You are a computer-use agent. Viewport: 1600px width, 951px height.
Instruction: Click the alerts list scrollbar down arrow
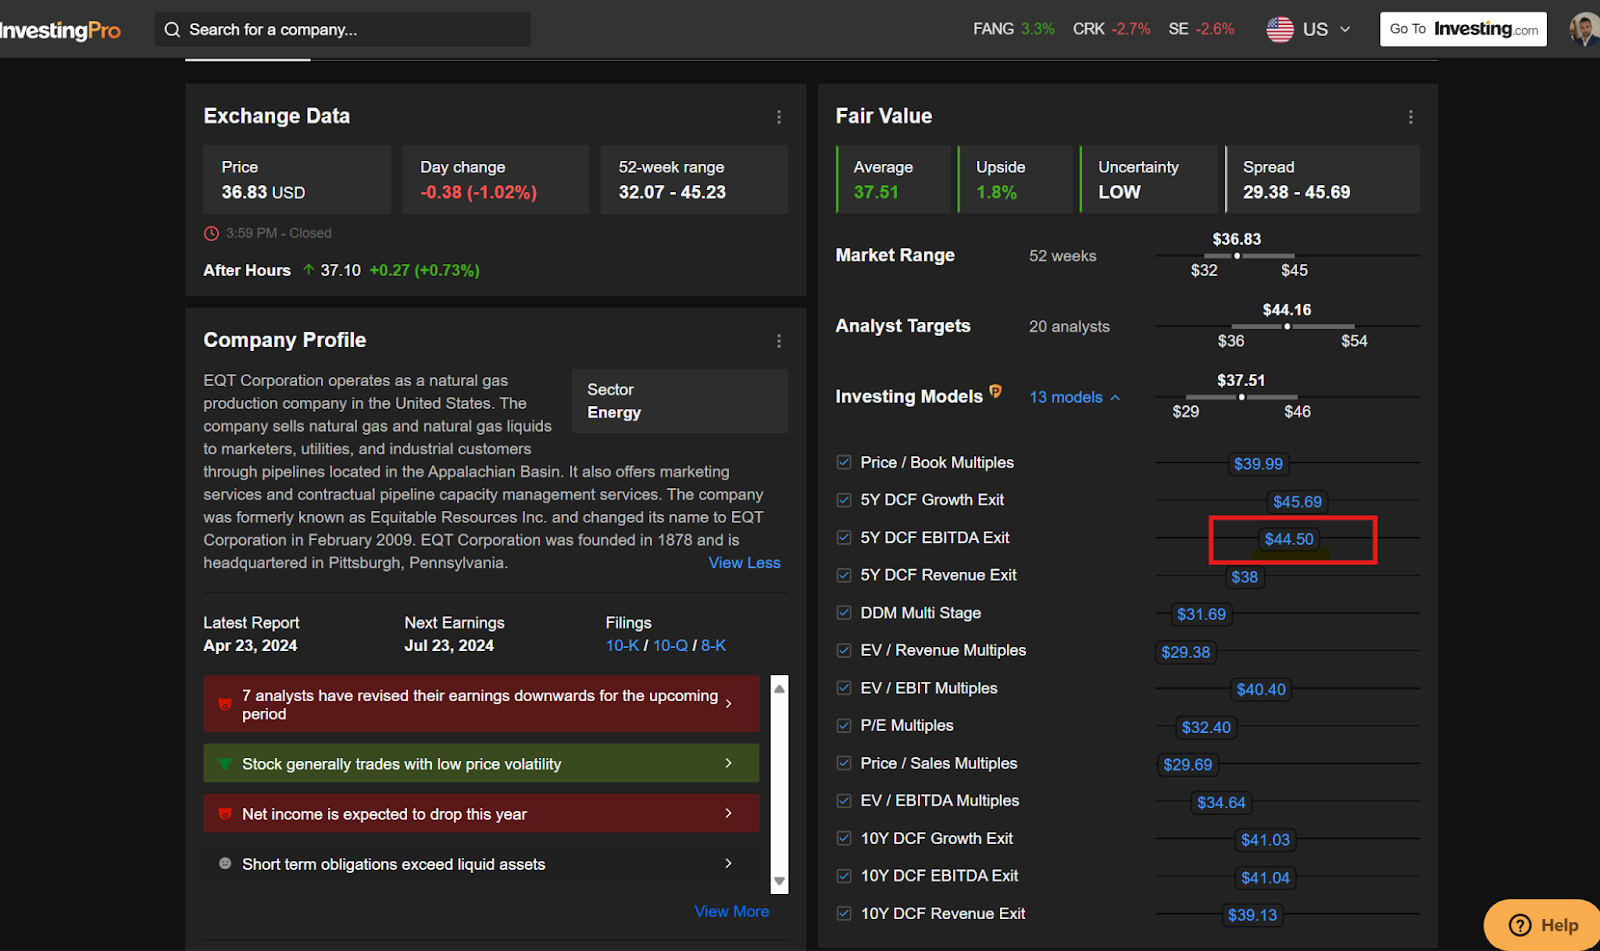(779, 882)
